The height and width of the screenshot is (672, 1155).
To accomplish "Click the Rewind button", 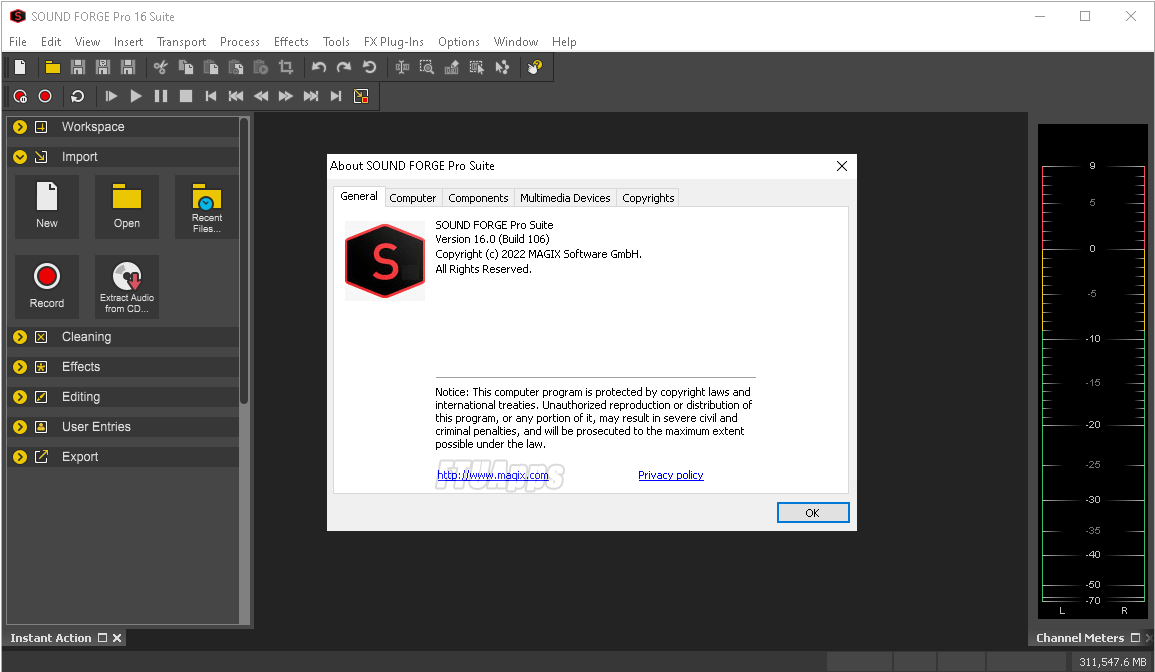I will point(261,96).
